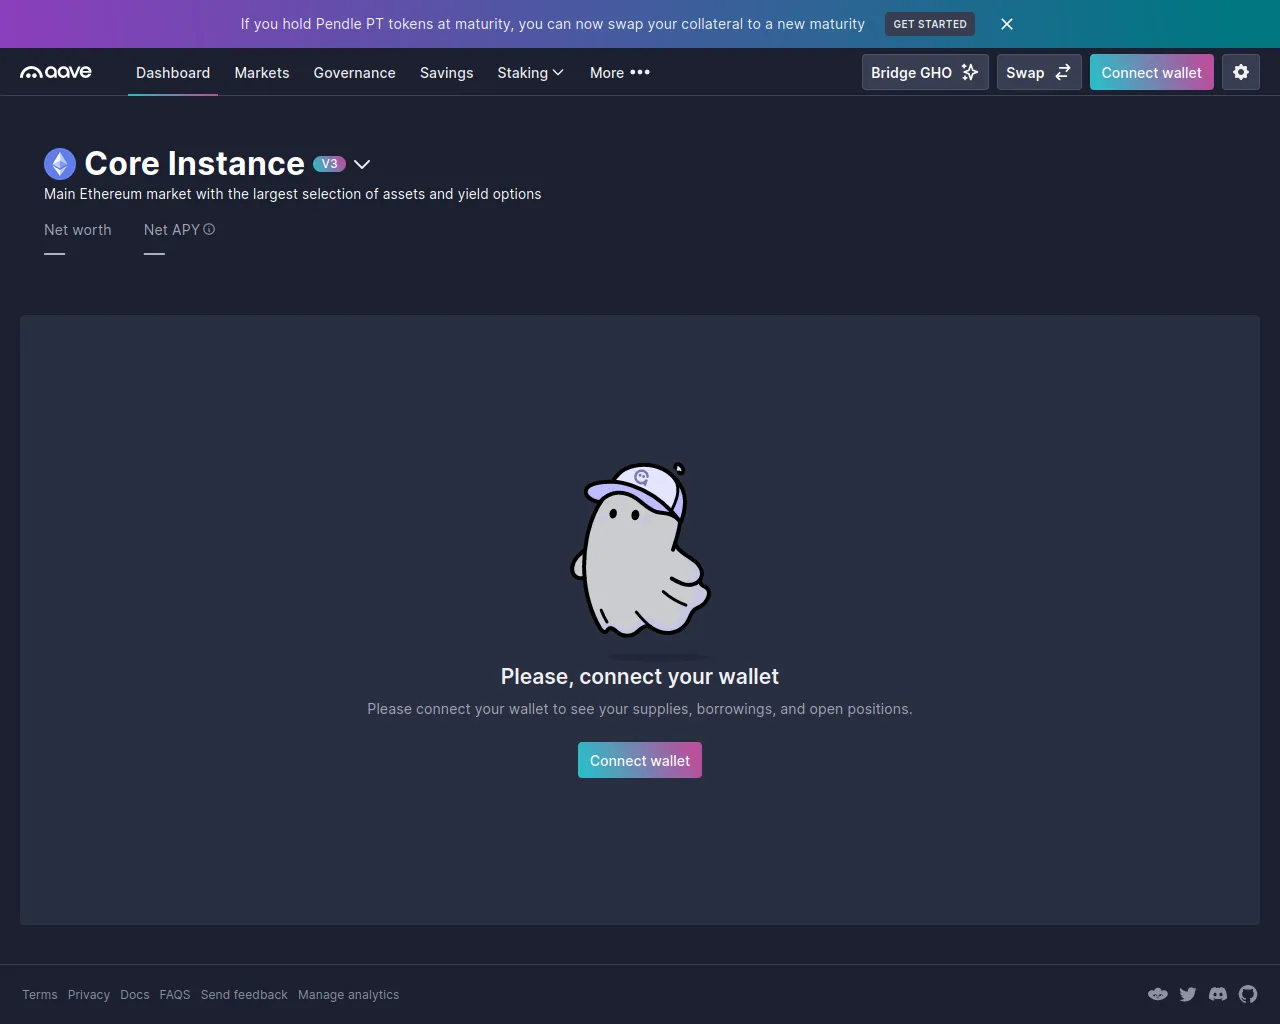Open the GitHub link in the footer
The width and height of the screenshot is (1280, 1024).
pos(1248,994)
